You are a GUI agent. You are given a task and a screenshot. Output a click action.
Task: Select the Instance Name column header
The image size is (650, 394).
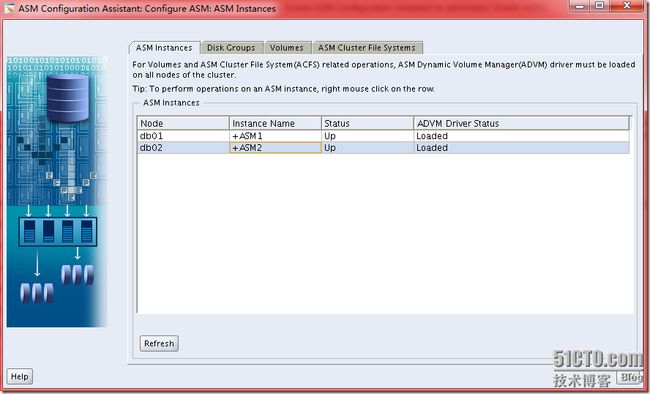(275, 123)
